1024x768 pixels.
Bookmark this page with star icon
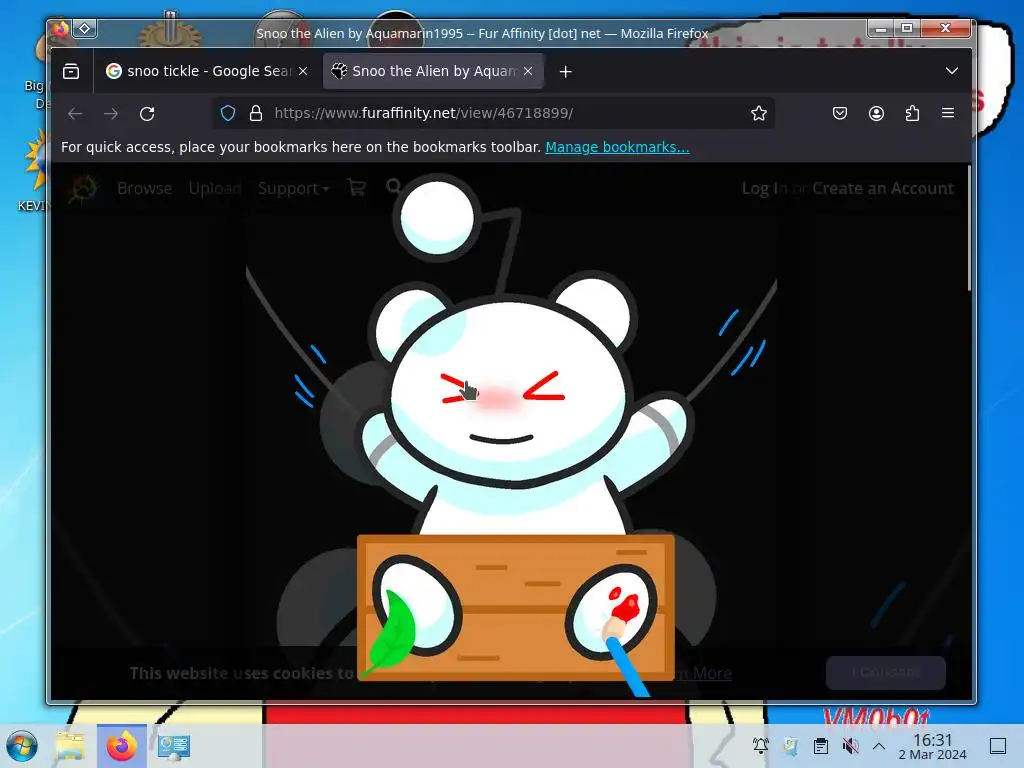click(x=758, y=114)
